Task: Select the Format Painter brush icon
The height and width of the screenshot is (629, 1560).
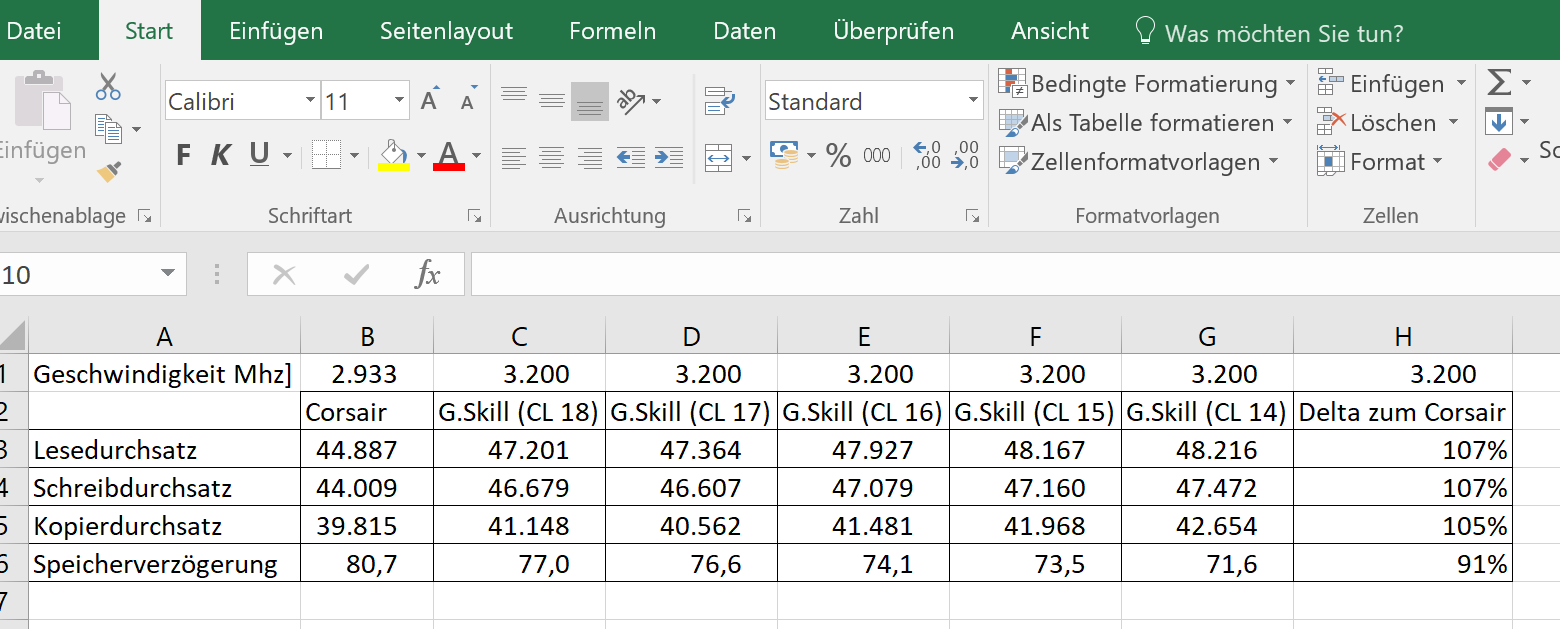Action: [x=109, y=172]
